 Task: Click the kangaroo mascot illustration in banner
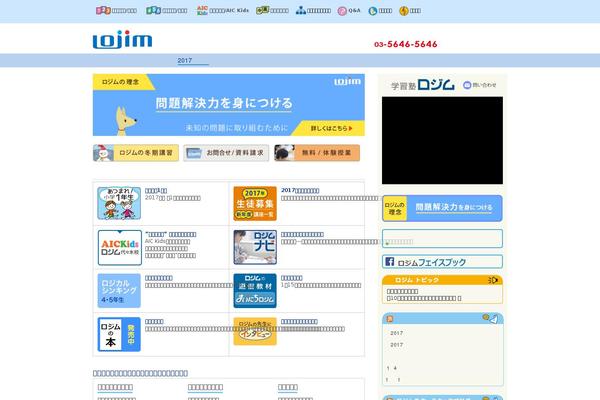(x=126, y=121)
